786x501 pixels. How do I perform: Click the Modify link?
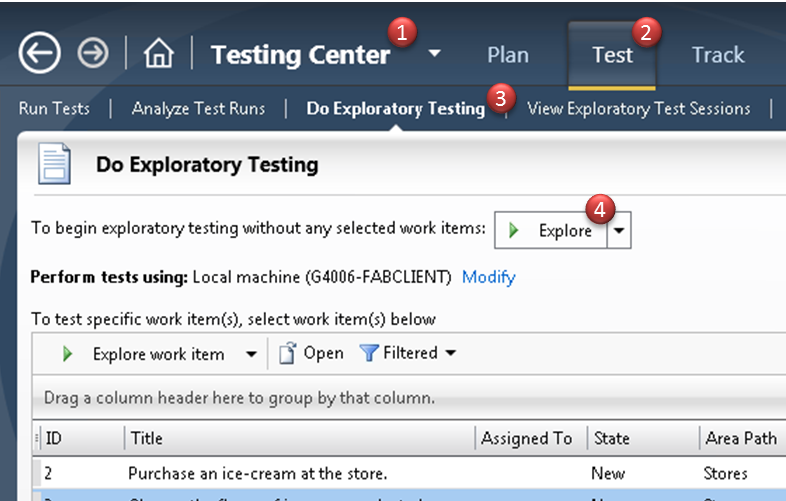click(488, 277)
